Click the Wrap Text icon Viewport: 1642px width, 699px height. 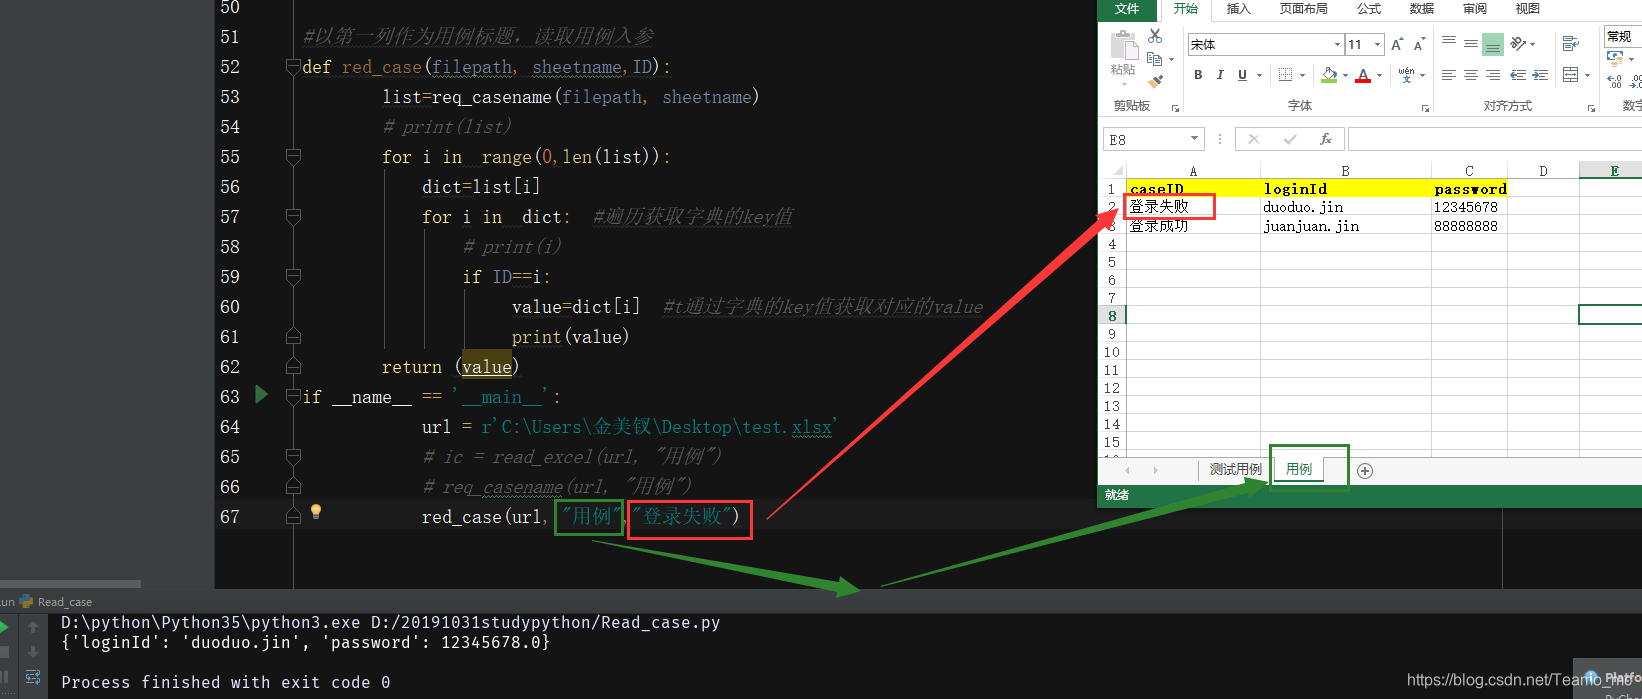[1571, 43]
